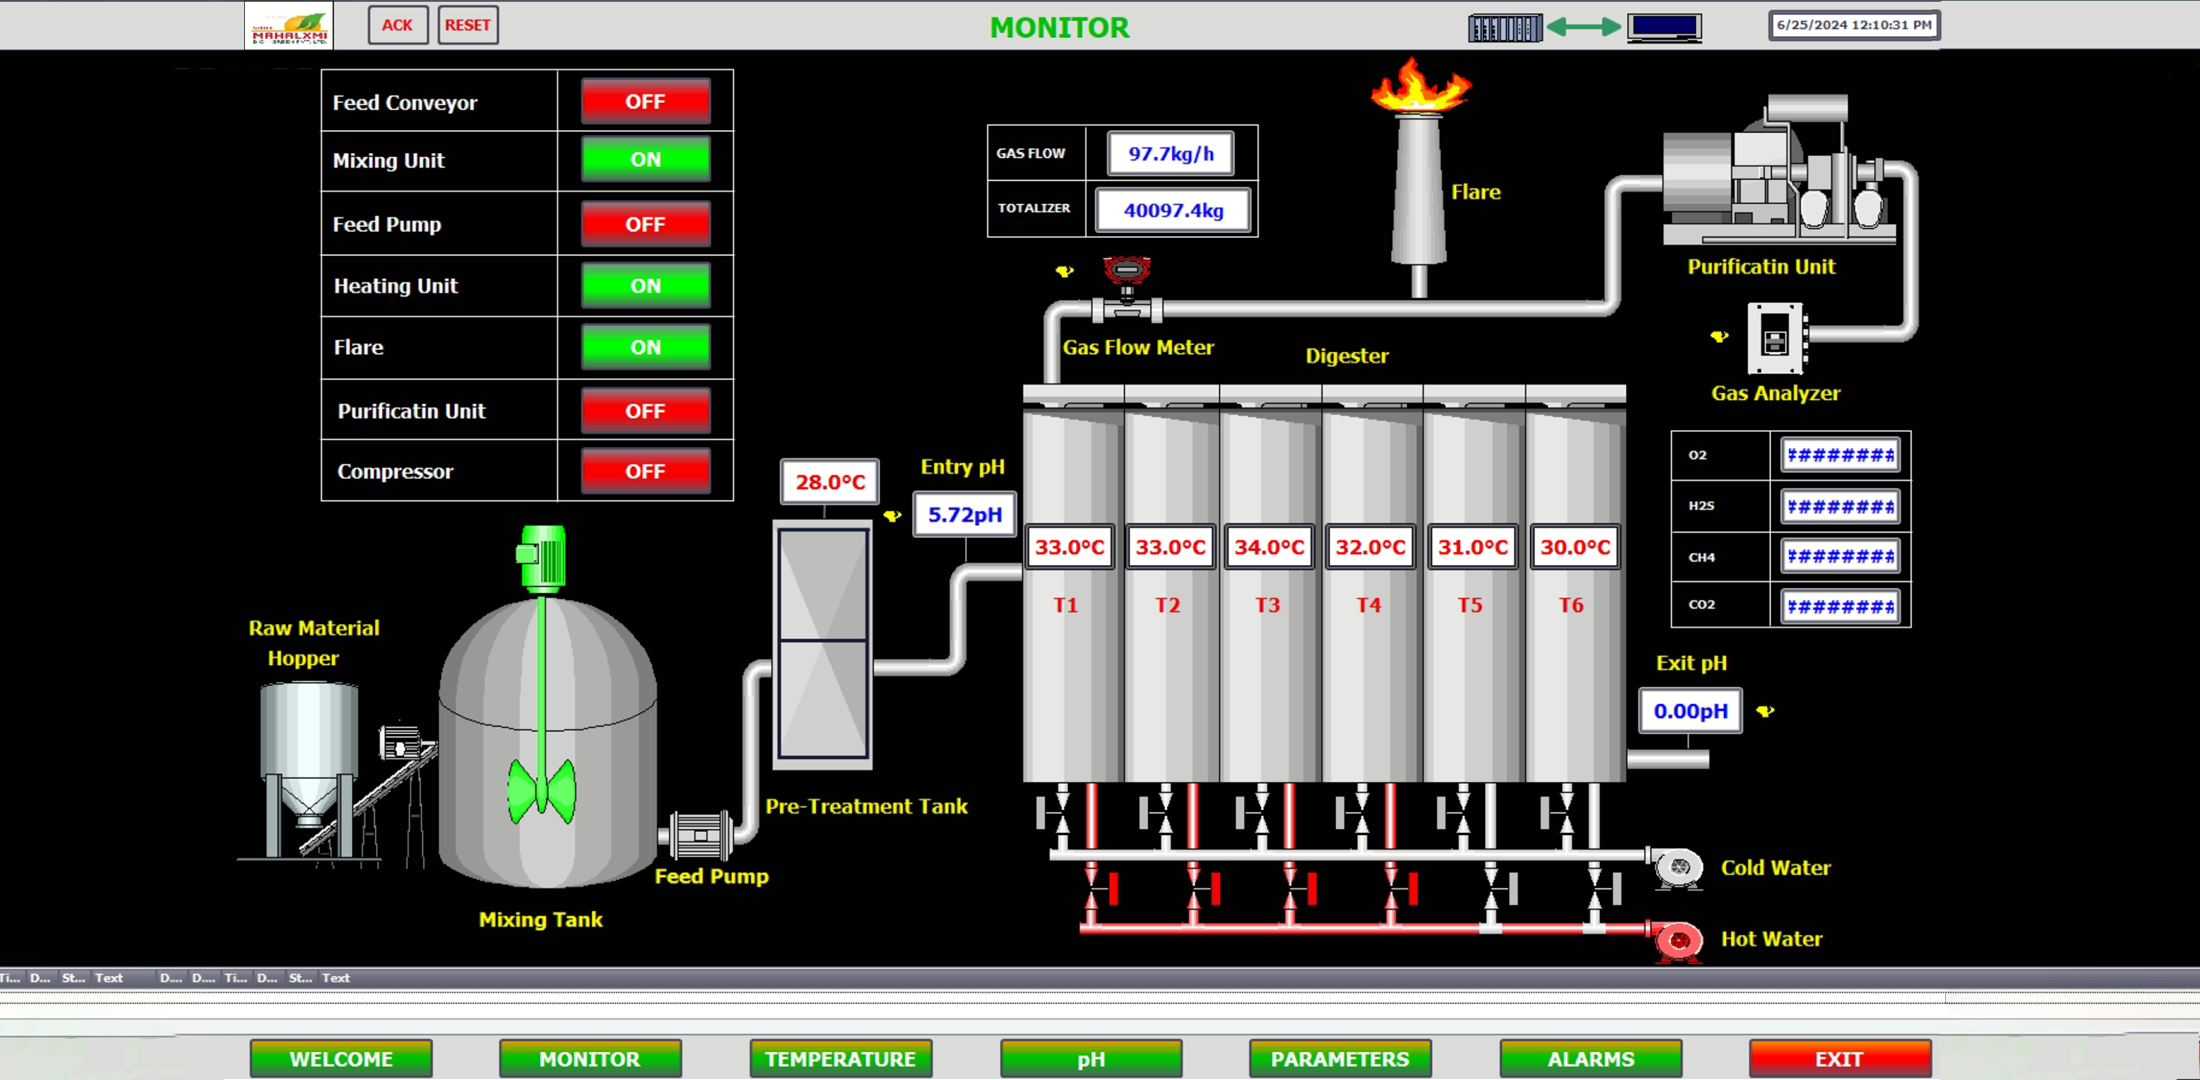Click the Gas Flow Meter icon

click(1127, 274)
